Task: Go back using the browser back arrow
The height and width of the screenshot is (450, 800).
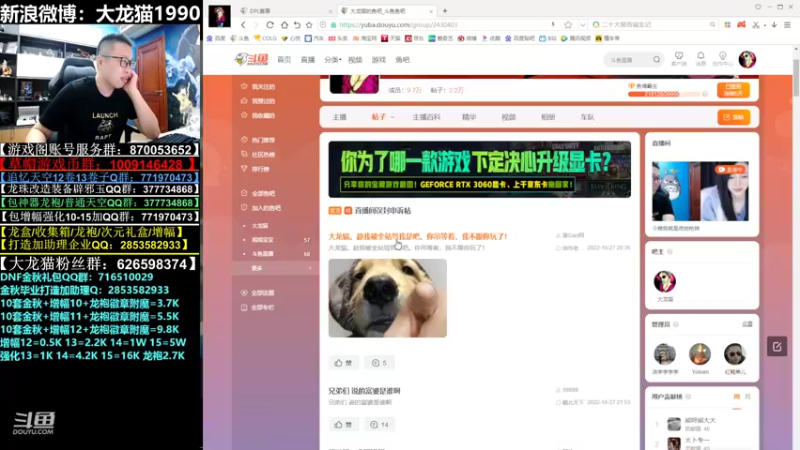Action: (243, 24)
